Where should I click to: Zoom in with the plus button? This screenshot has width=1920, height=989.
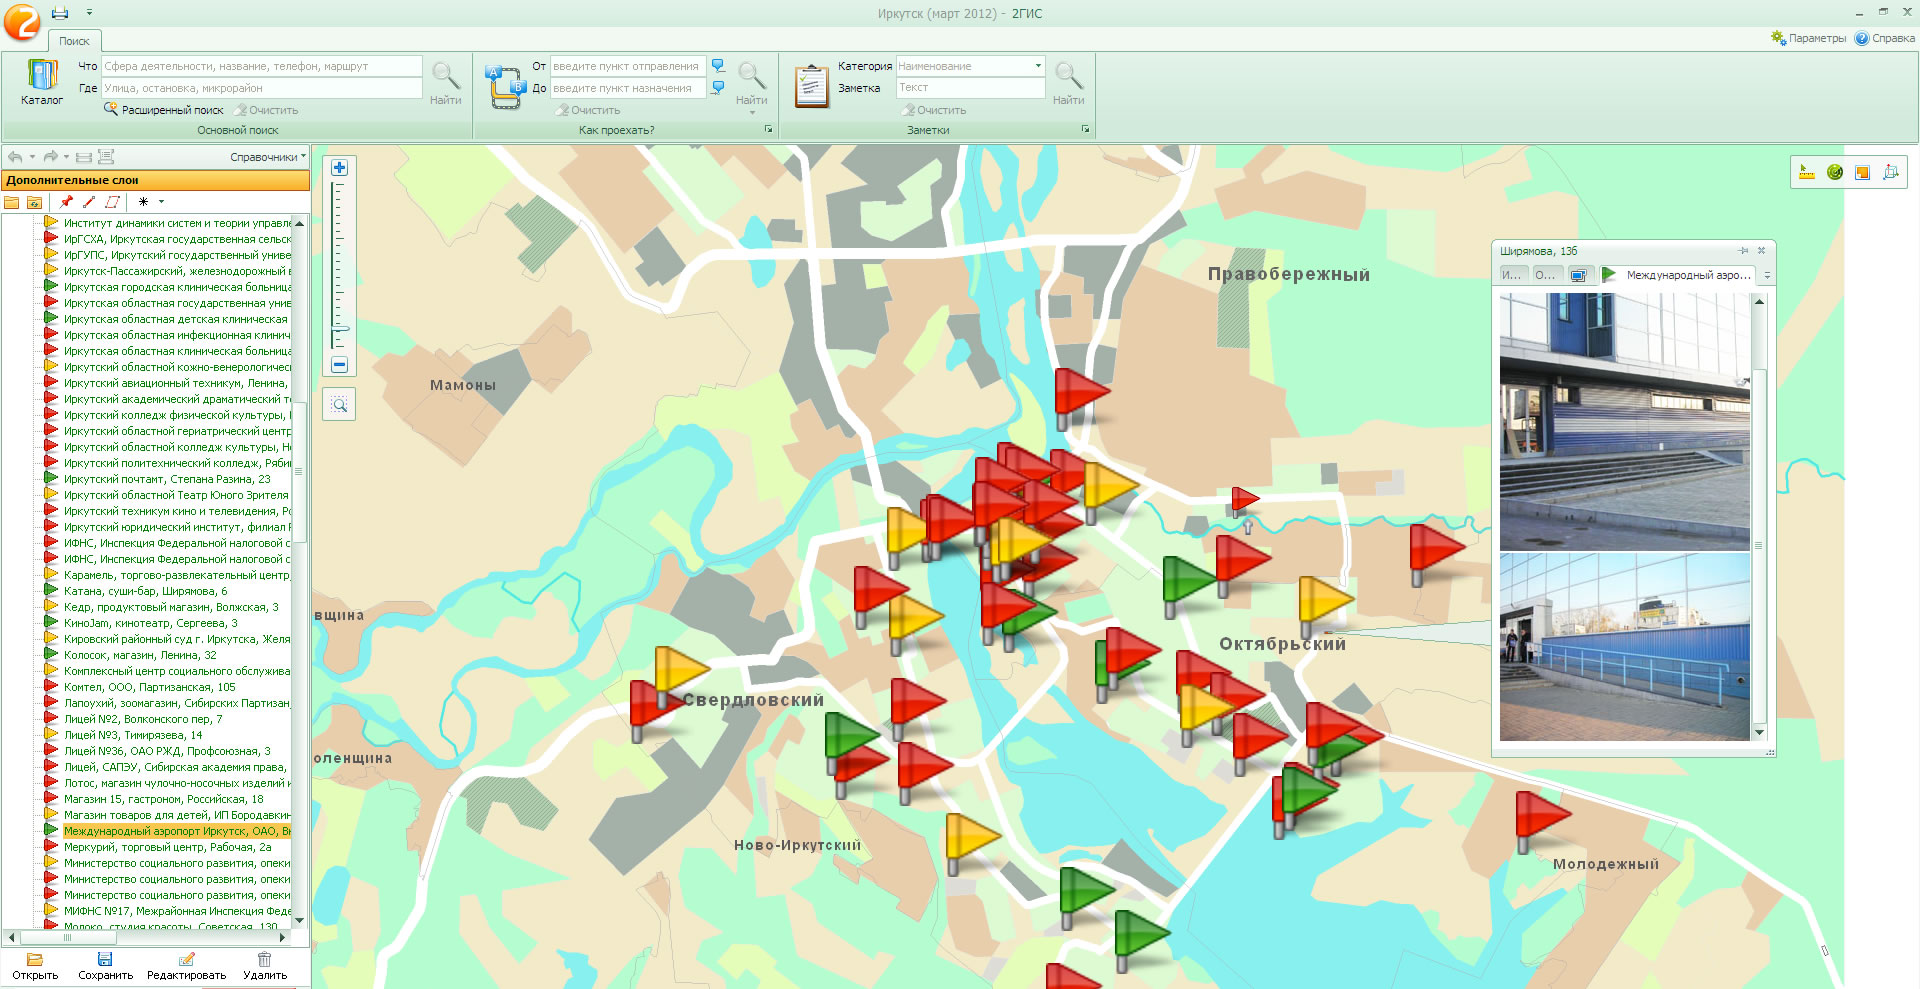coord(339,168)
